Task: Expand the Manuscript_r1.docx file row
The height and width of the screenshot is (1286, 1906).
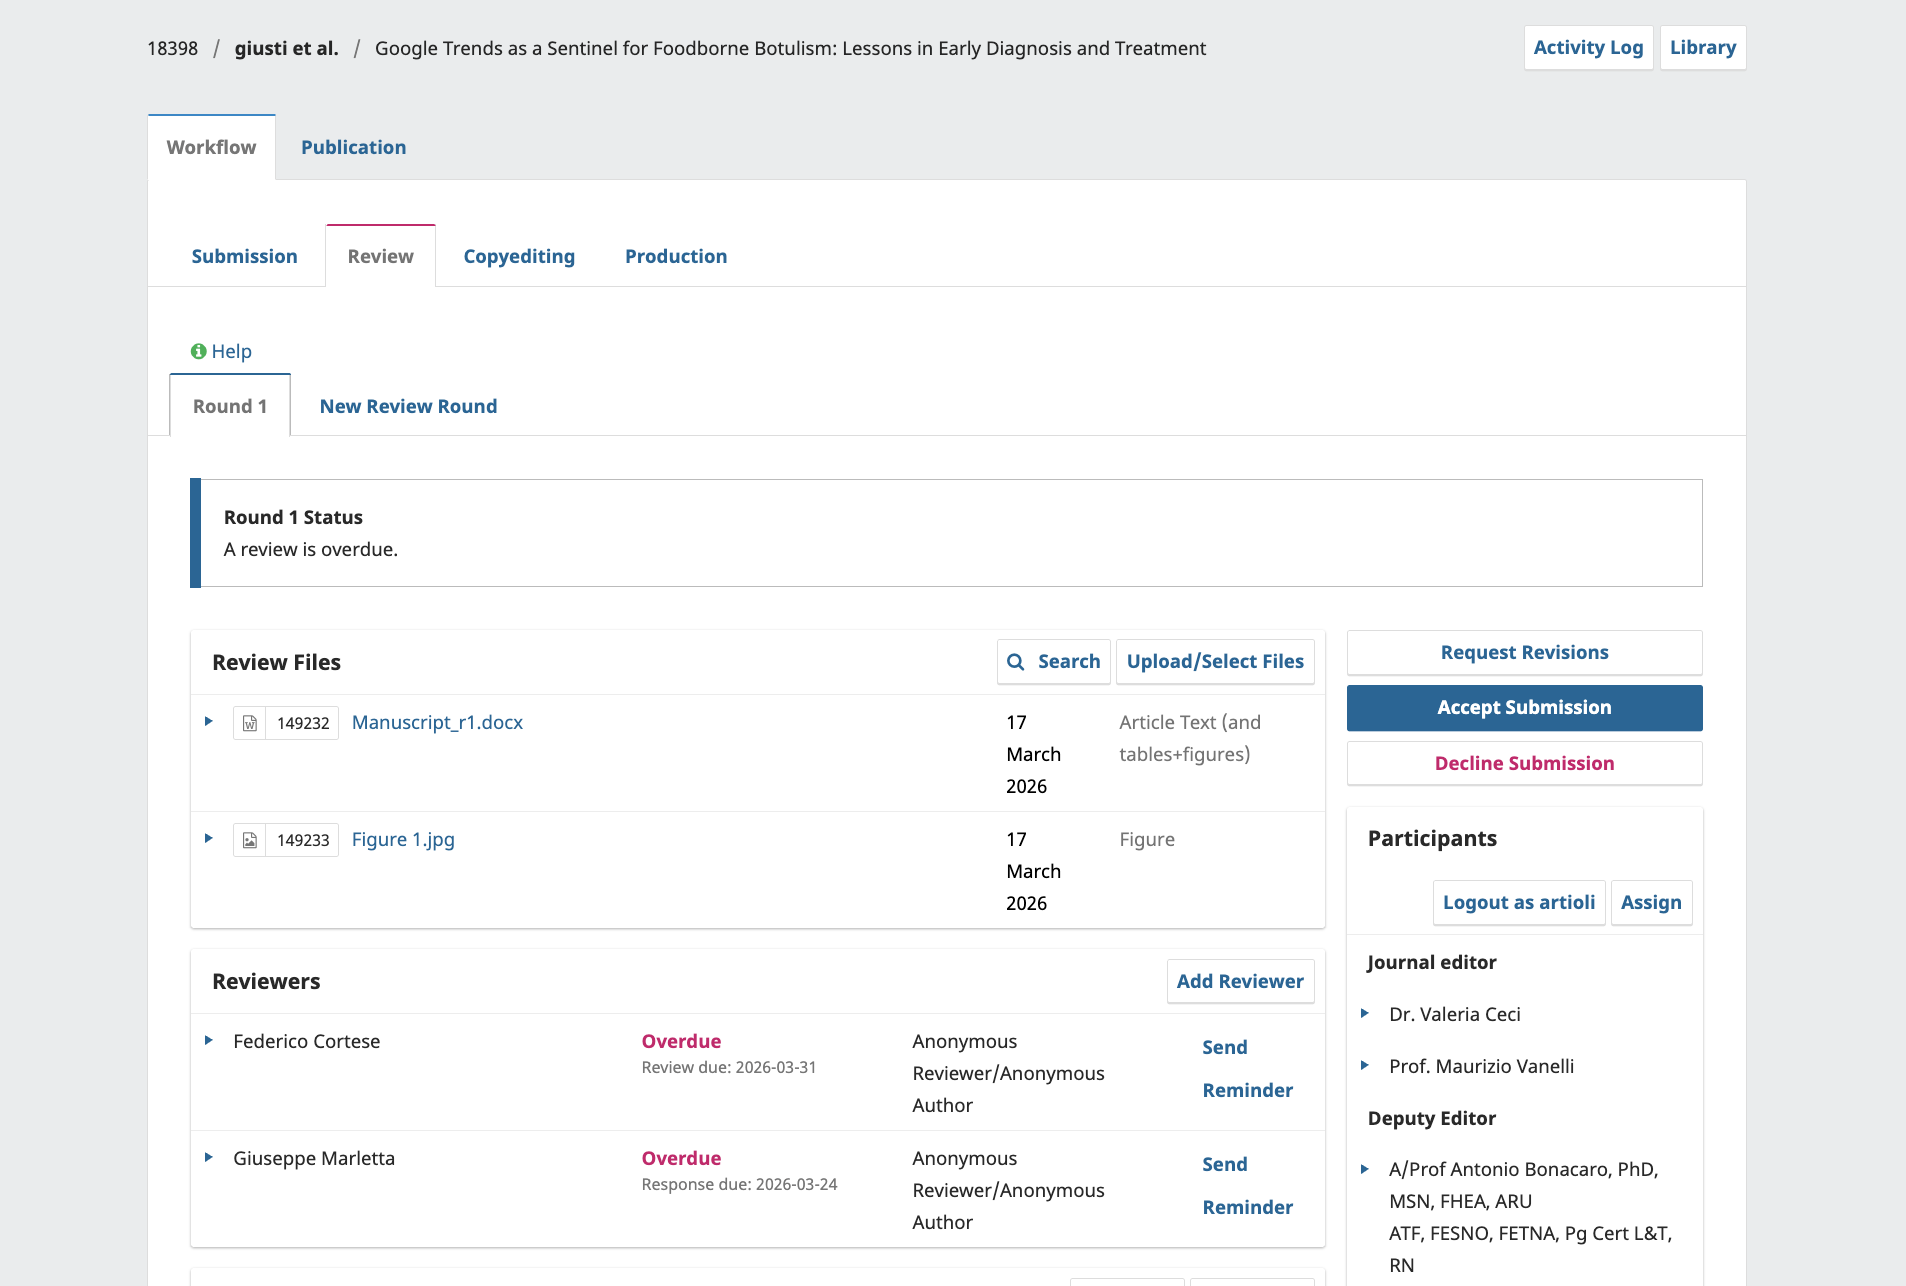Action: (208, 721)
